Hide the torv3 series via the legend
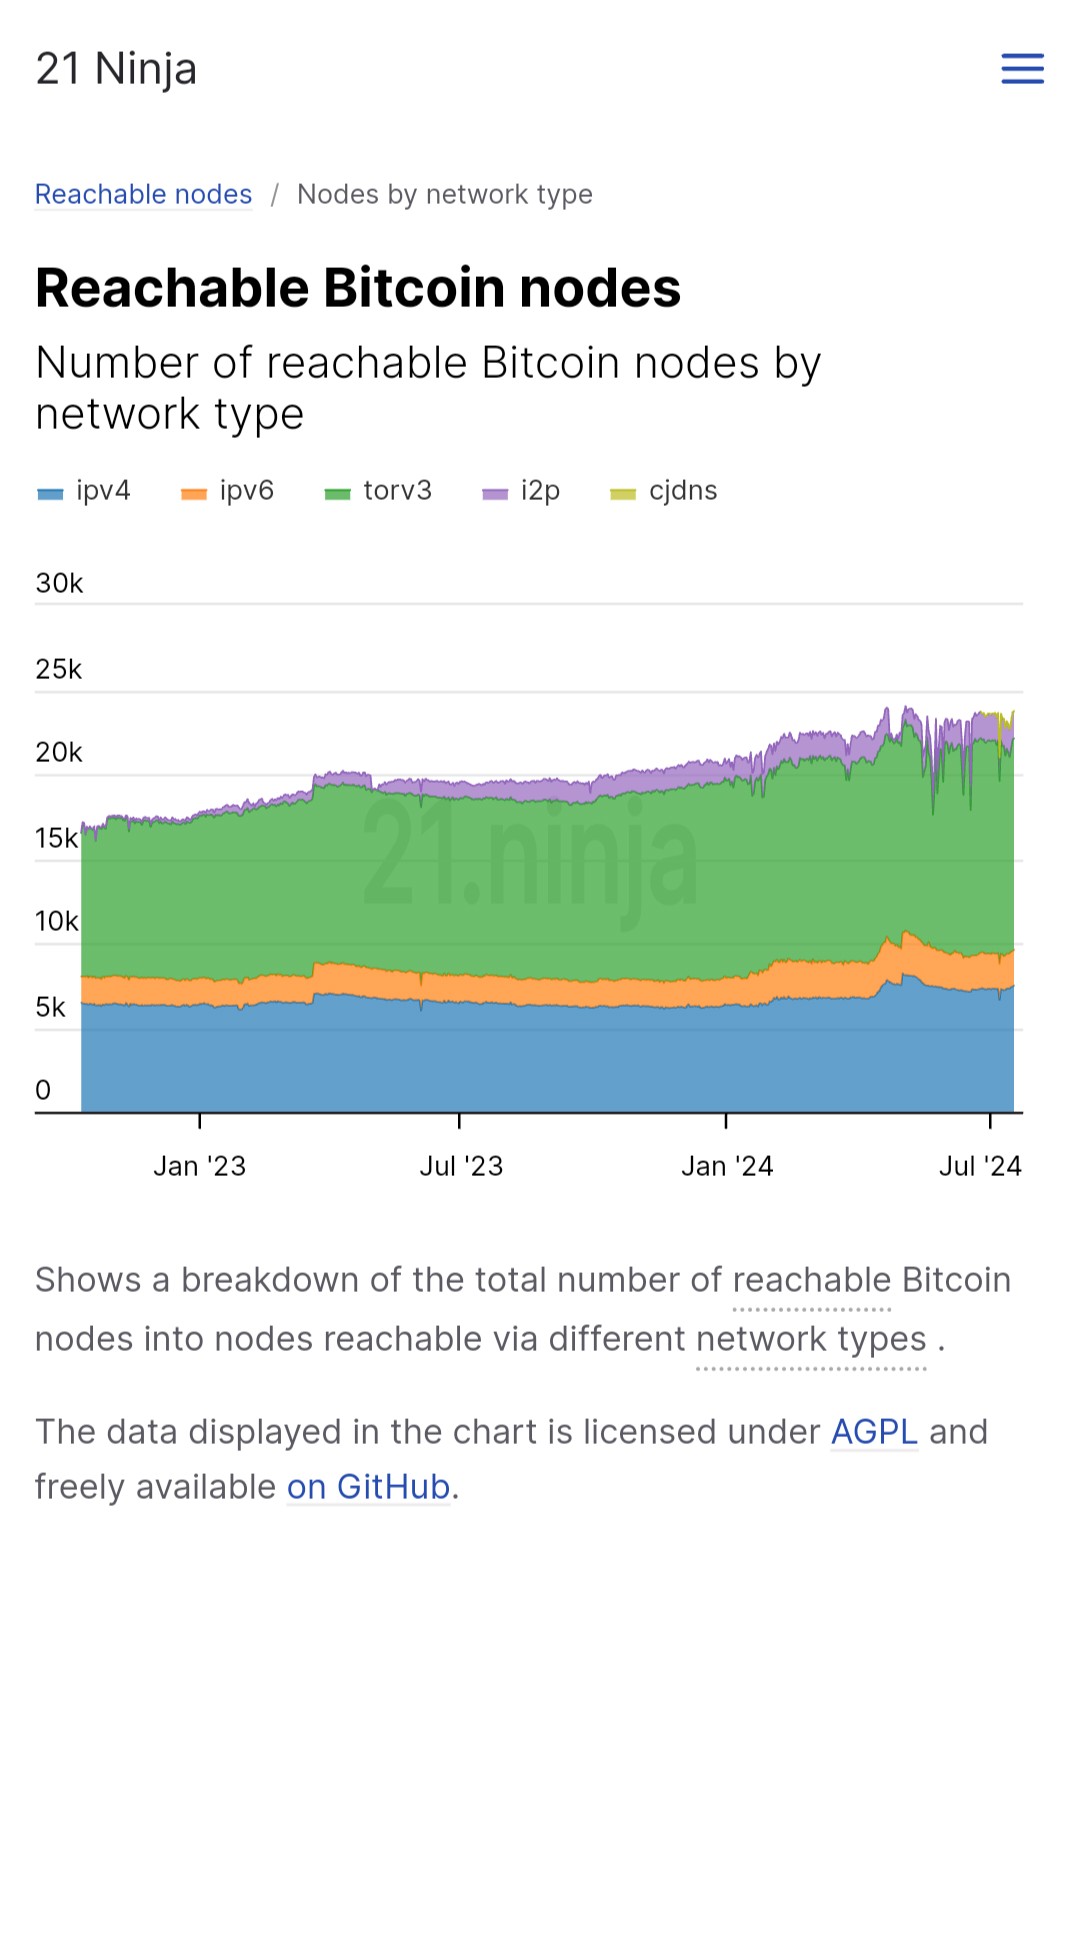The width and height of the screenshot is (1080, 1936). click(x=397, y=491)
